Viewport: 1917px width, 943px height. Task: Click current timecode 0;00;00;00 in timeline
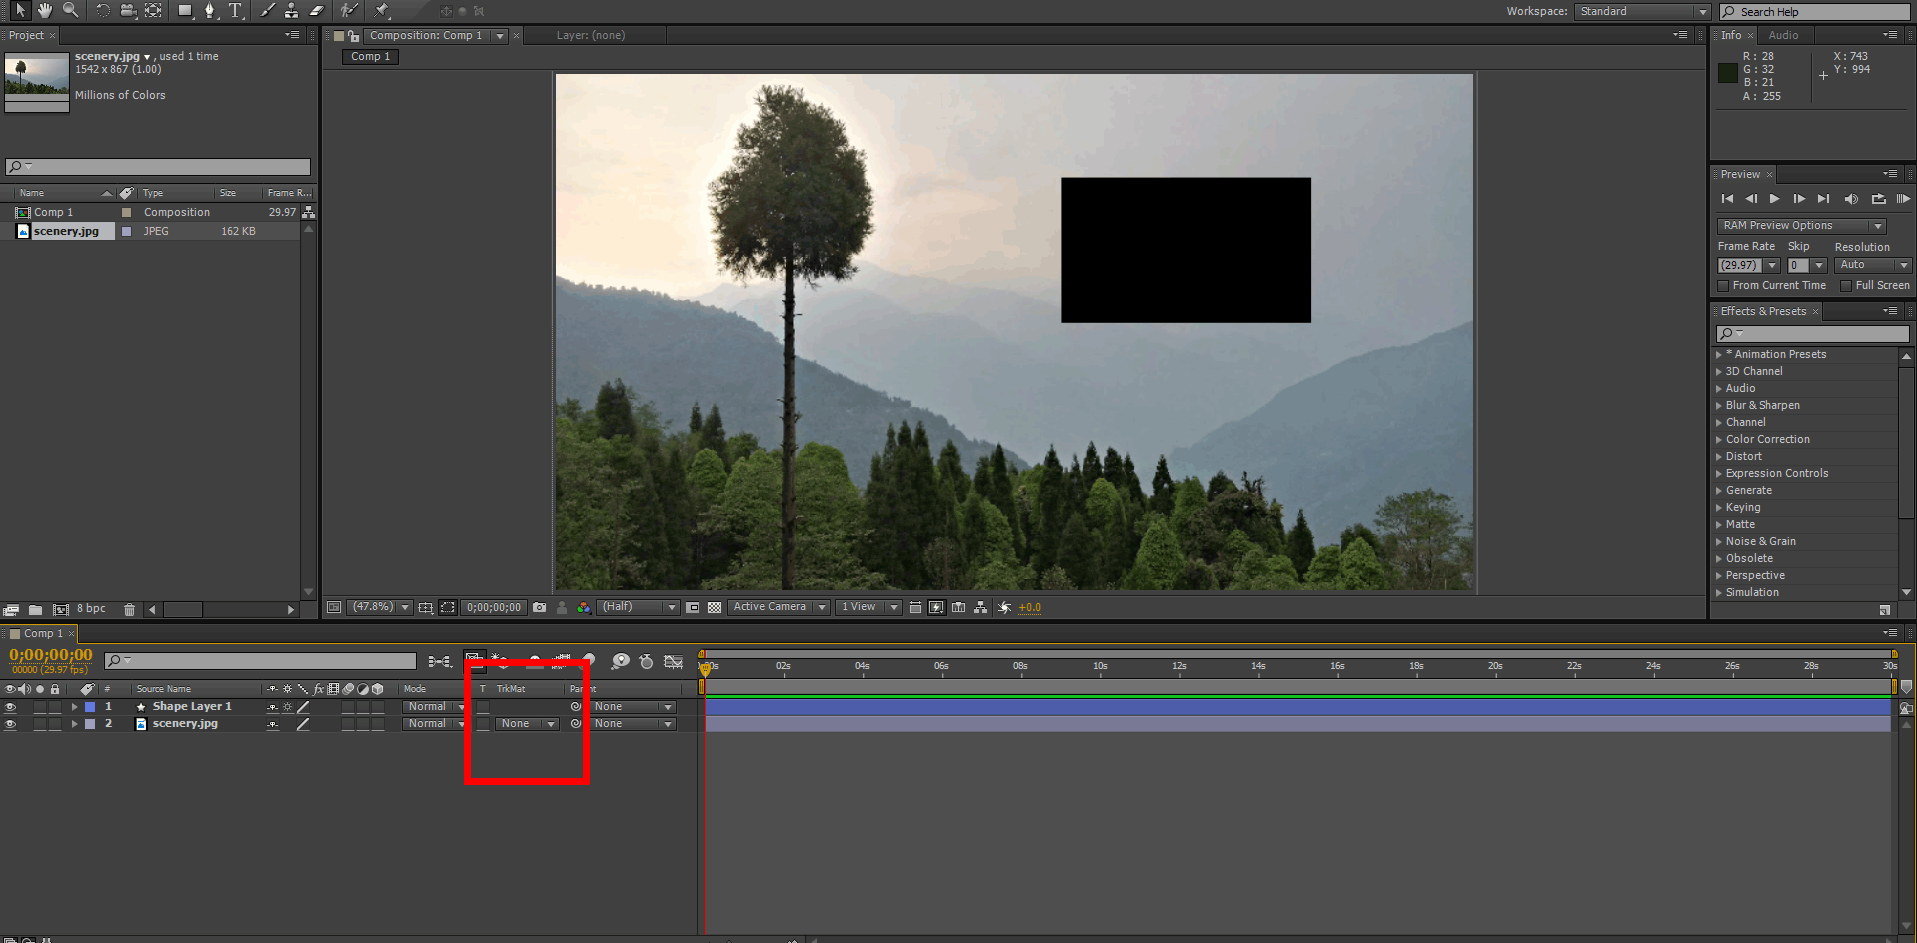[51, 655]
